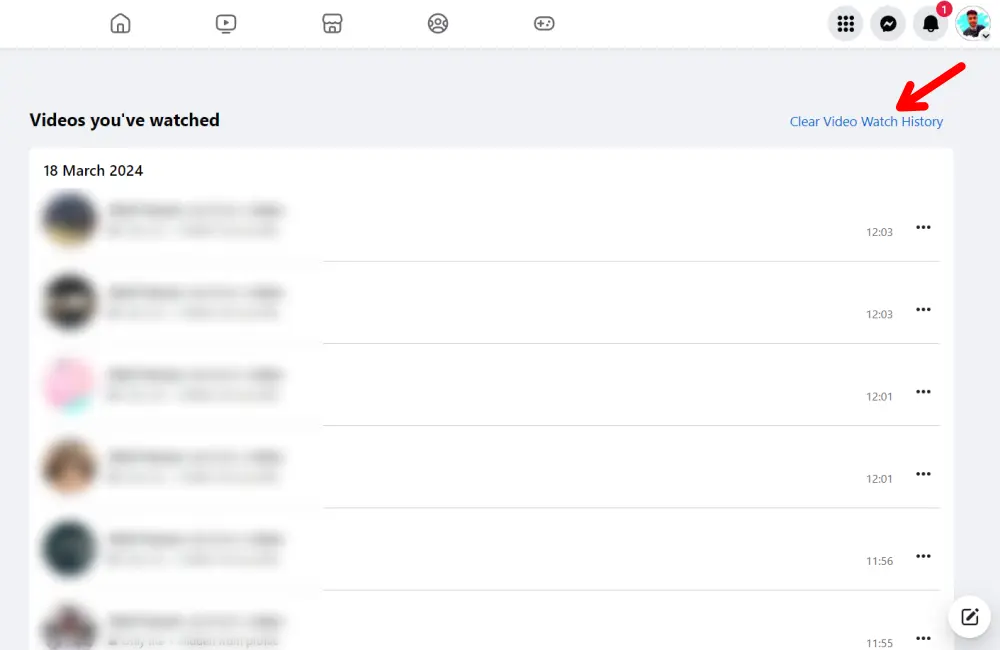Image resolution: width=1000 pixels, height=650 pixels.
Task: Open the Gaming controller icon
Action: (544, 23)
